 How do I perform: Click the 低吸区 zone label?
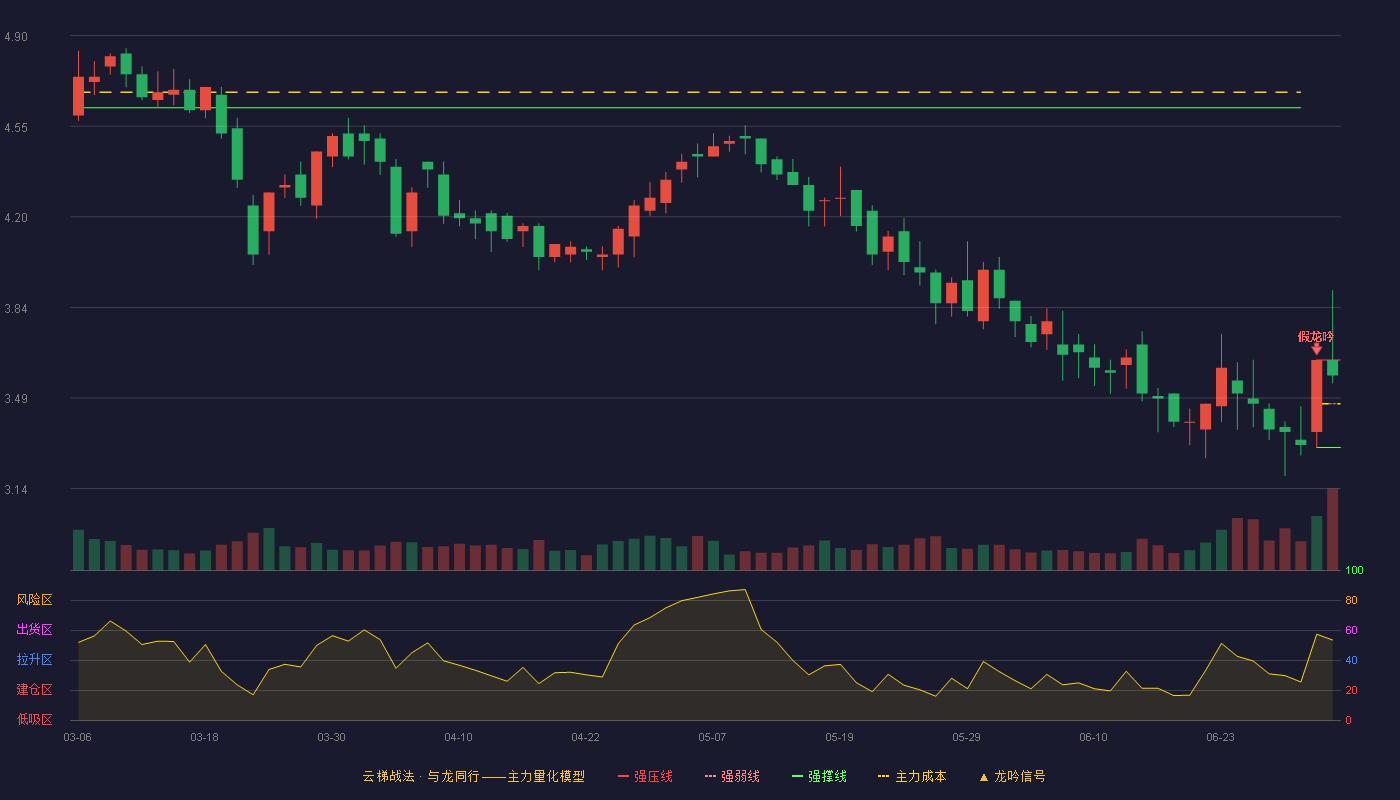(x=34, y=720)
